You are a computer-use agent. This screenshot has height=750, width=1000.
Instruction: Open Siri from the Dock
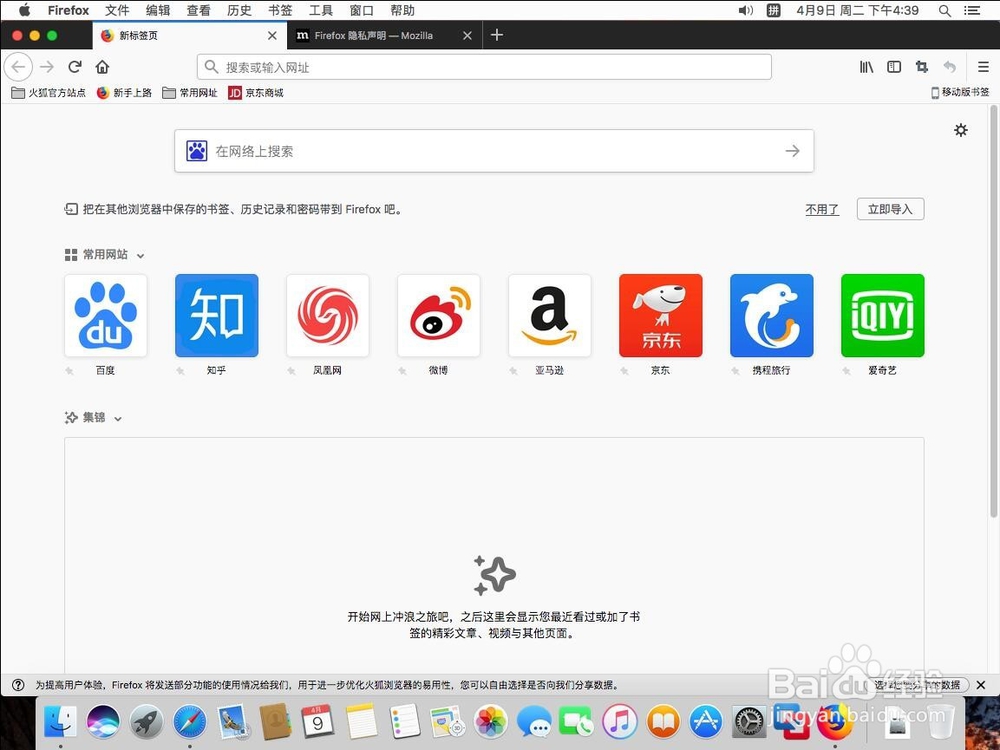click(x=103, y=721)
